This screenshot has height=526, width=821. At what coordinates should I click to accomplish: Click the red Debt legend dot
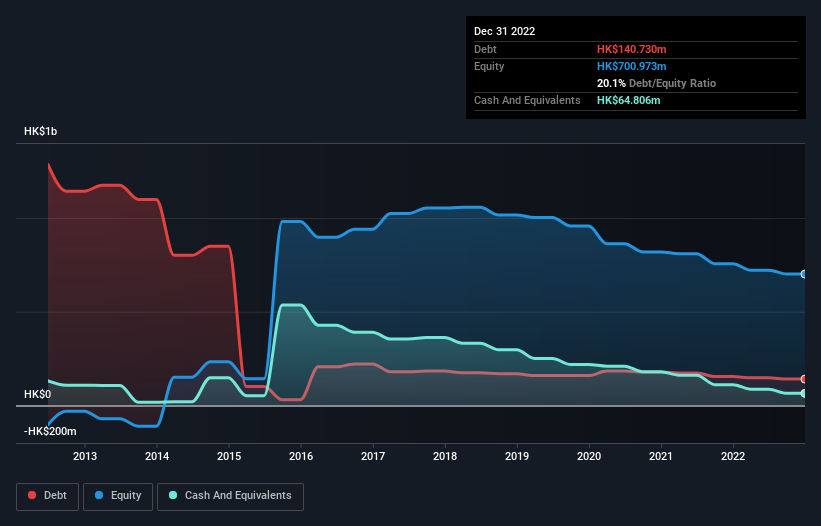[32, 495]
